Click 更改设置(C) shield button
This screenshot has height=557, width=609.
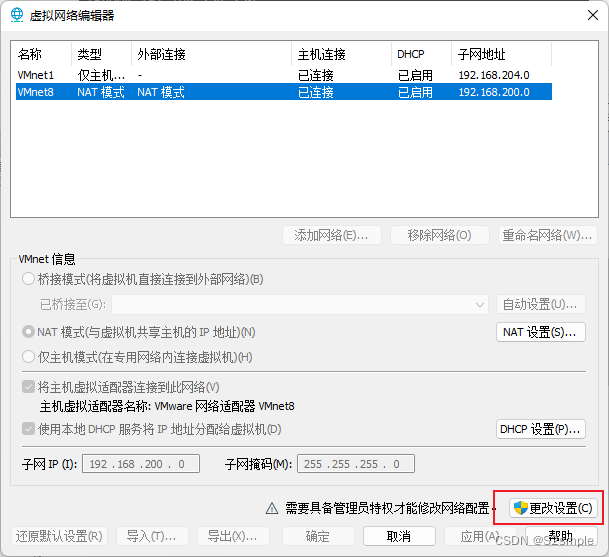click(x=553, y=508)
